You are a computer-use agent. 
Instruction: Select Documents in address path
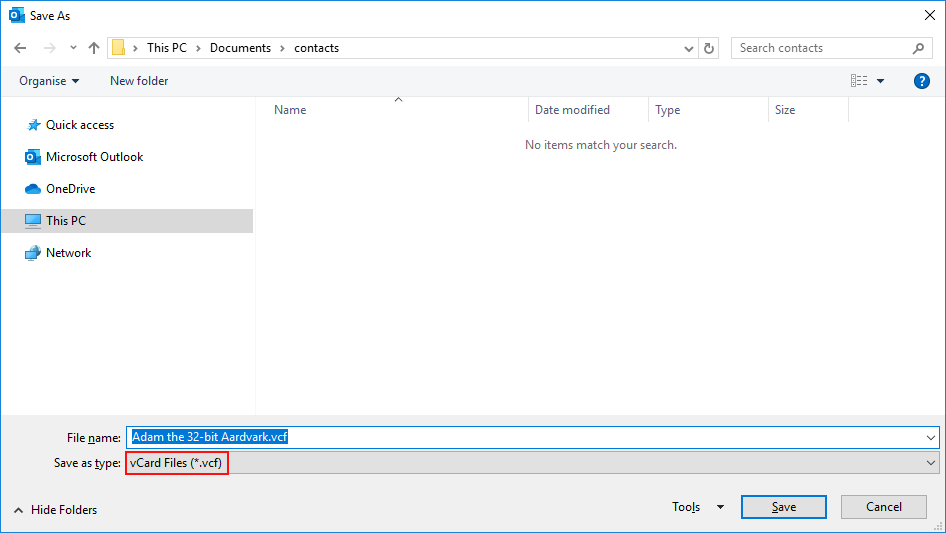coord(240,48)
